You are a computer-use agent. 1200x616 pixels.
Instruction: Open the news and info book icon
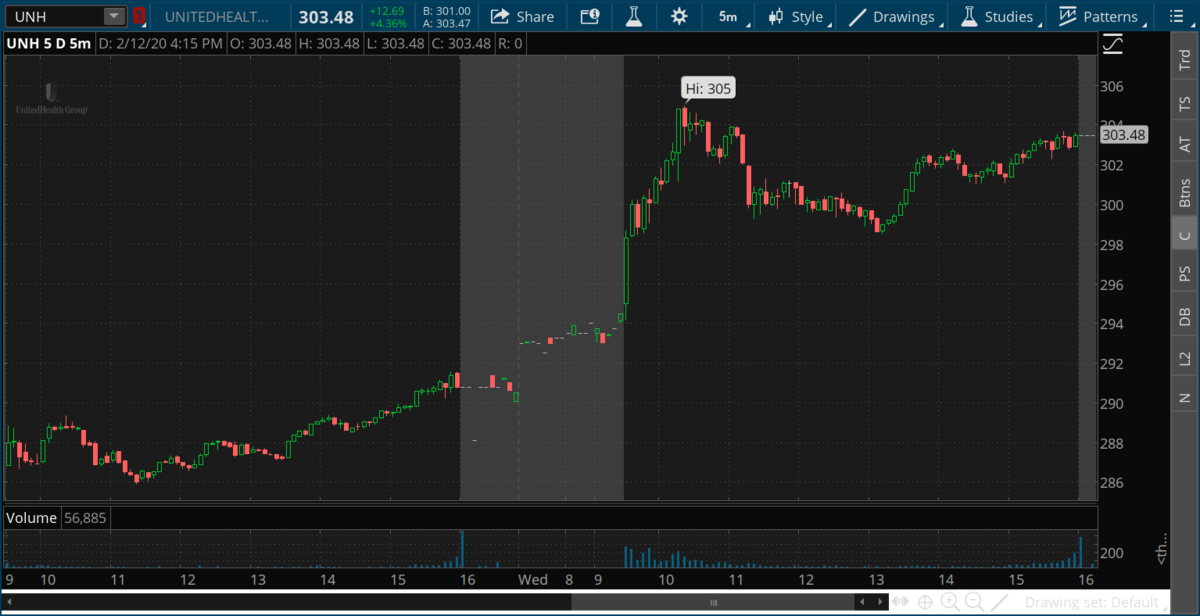click(x=590, y=17)
